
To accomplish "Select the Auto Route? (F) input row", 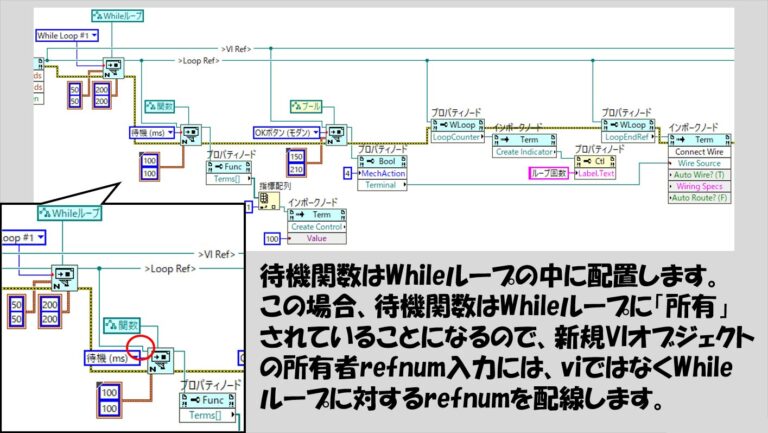I will pos(699,198).
